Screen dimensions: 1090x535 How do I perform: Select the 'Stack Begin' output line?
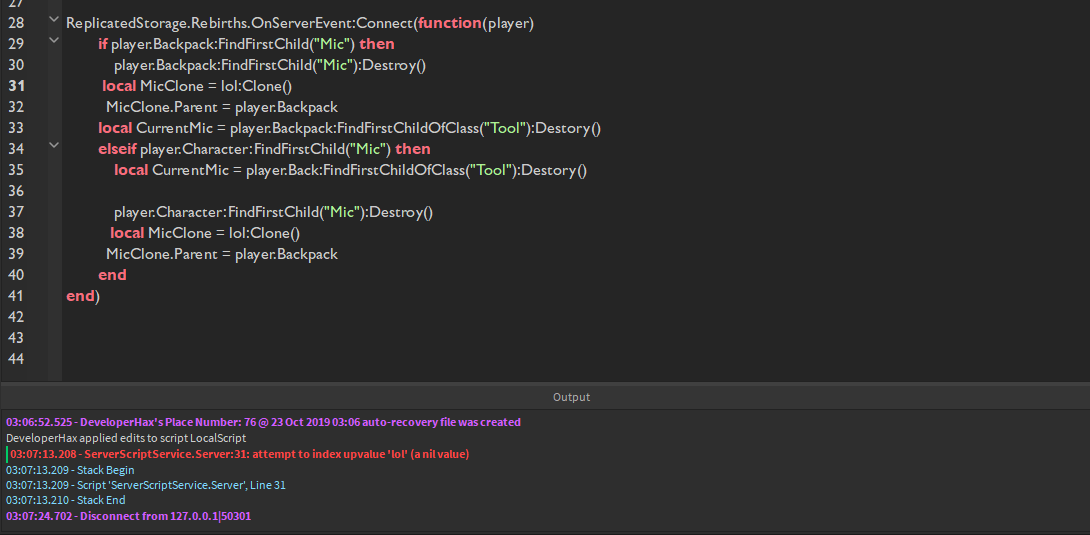pyautogui.click(x=70, y=470)
